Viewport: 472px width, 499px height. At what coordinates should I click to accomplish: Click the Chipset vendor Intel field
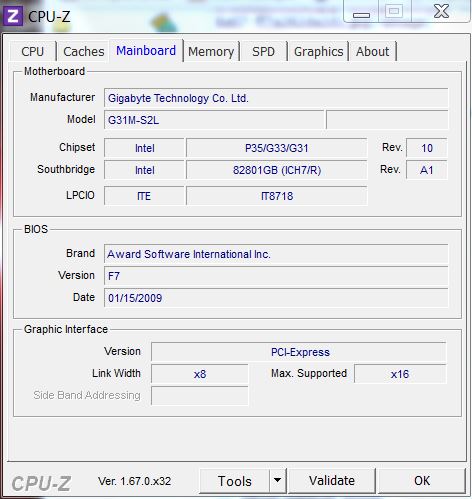coord(144,148)
